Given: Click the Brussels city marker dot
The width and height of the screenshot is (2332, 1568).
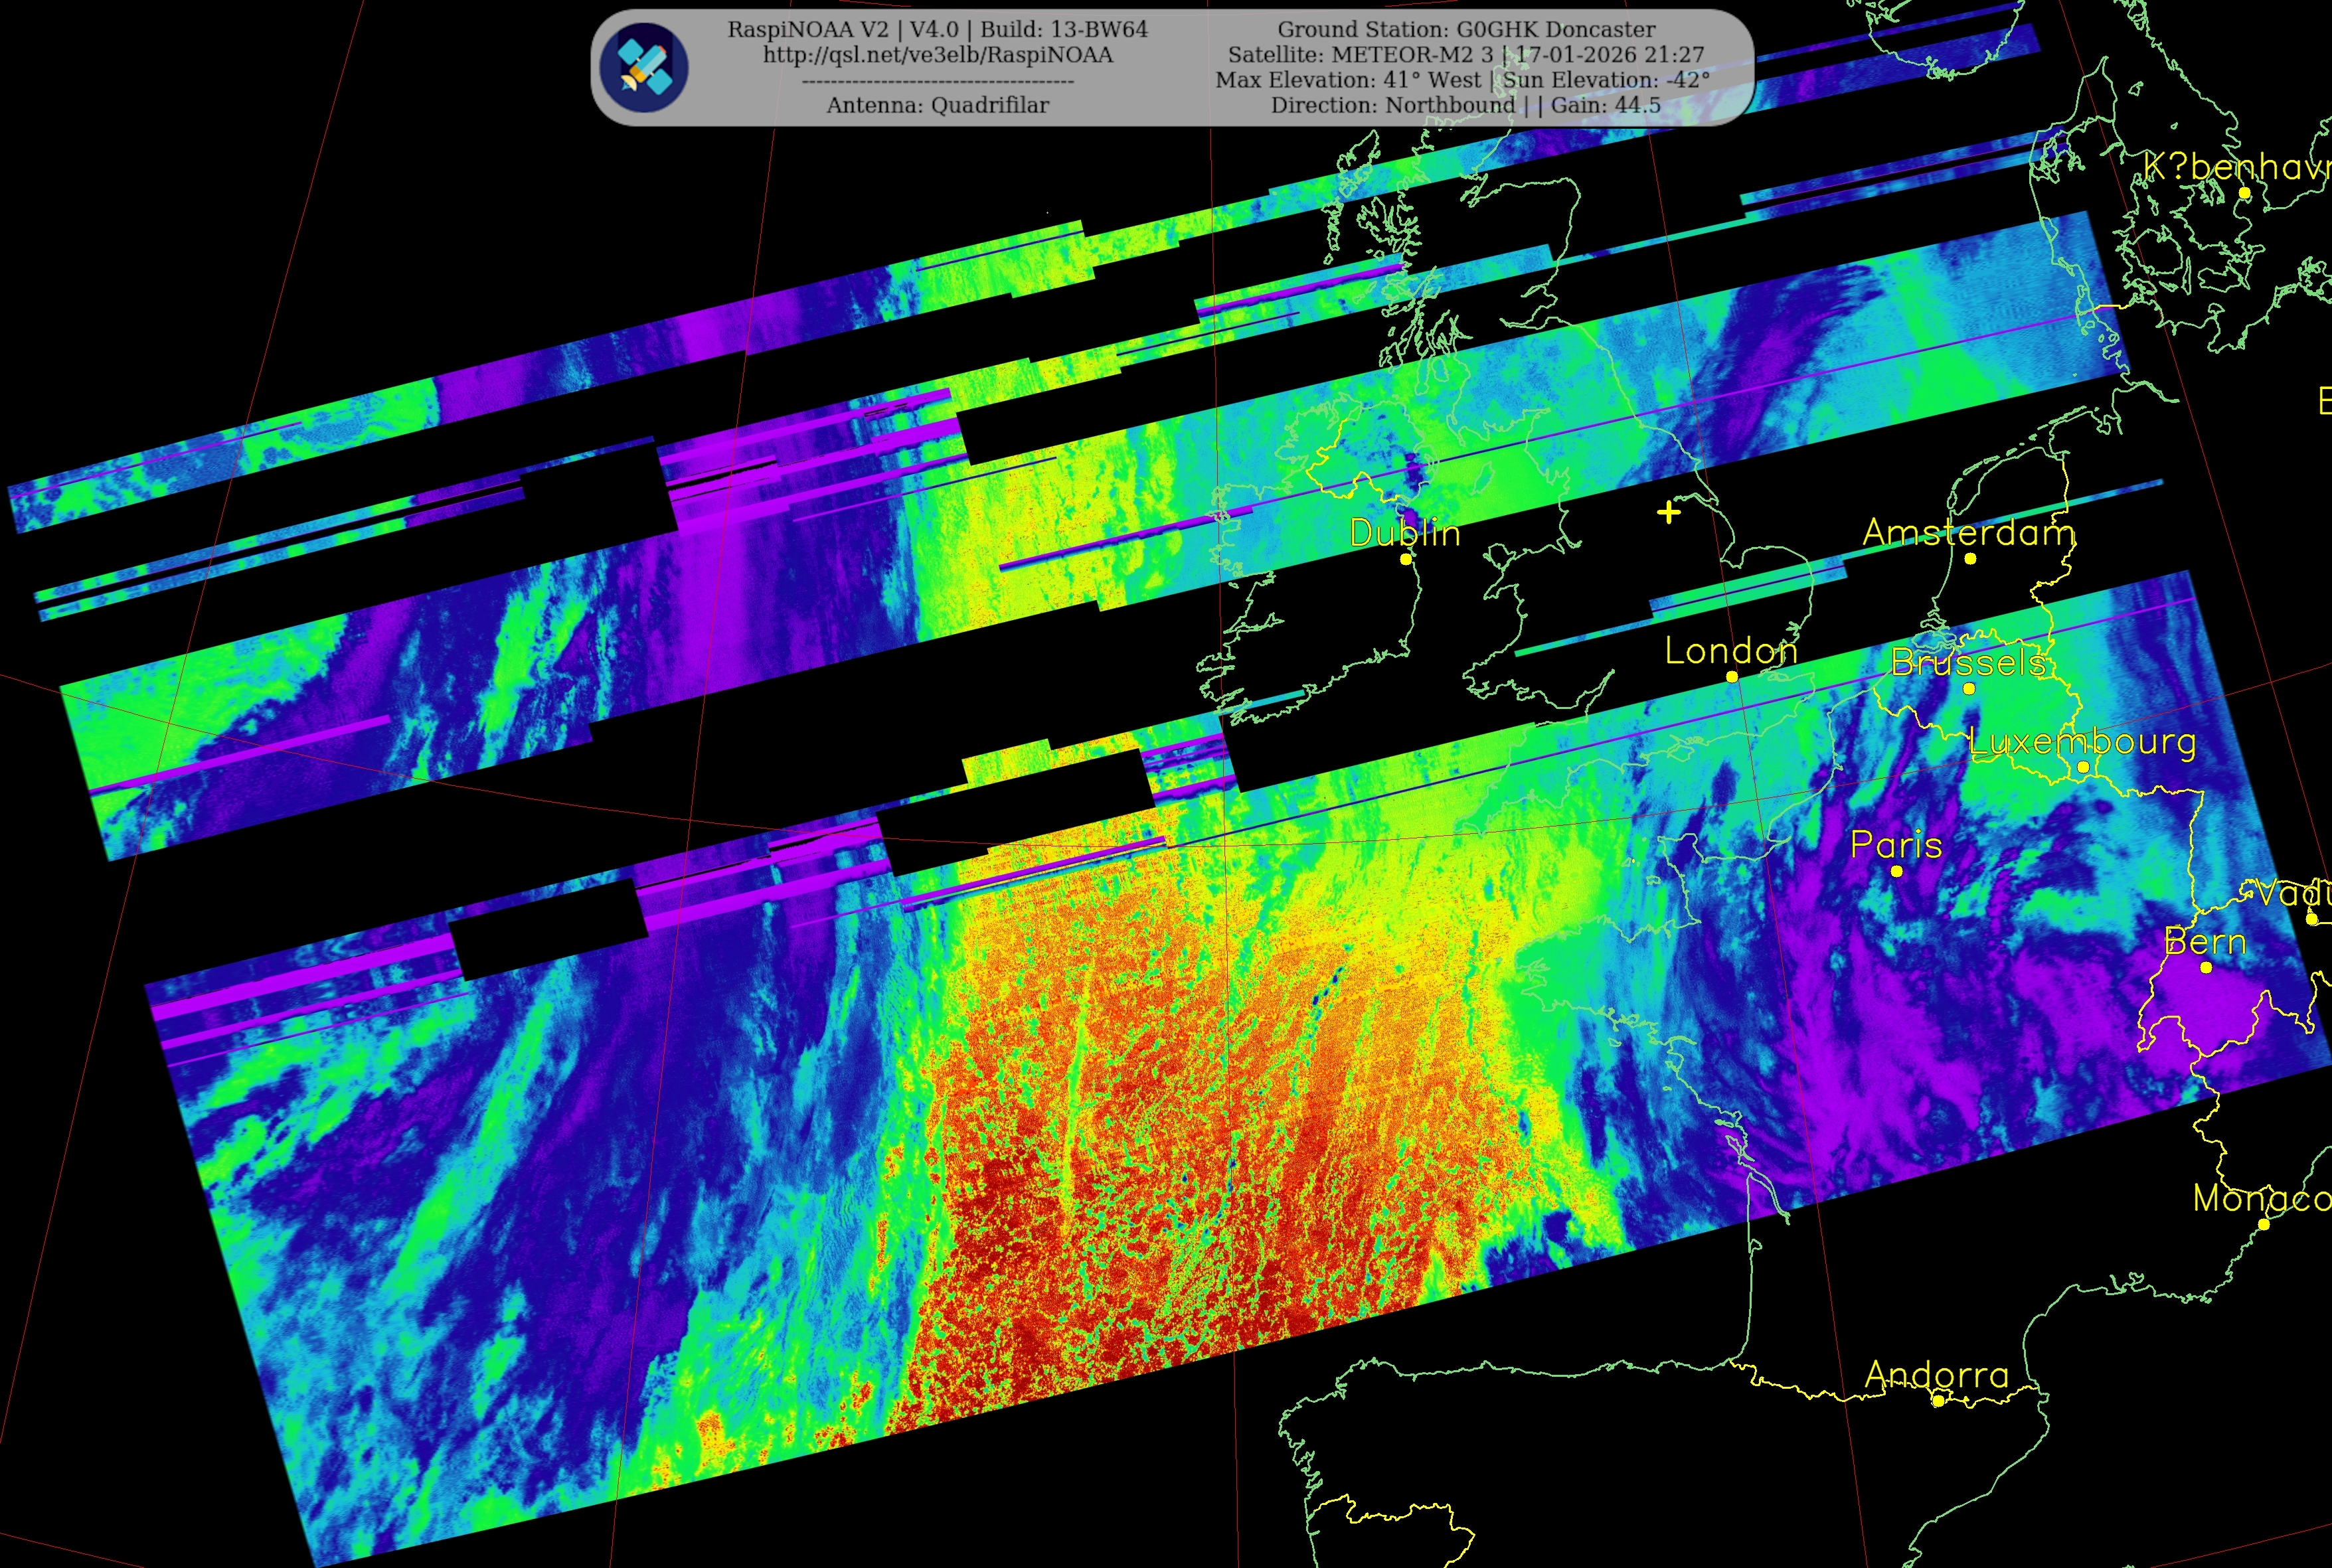Looking at the screenshot, I should point(1969,688).
